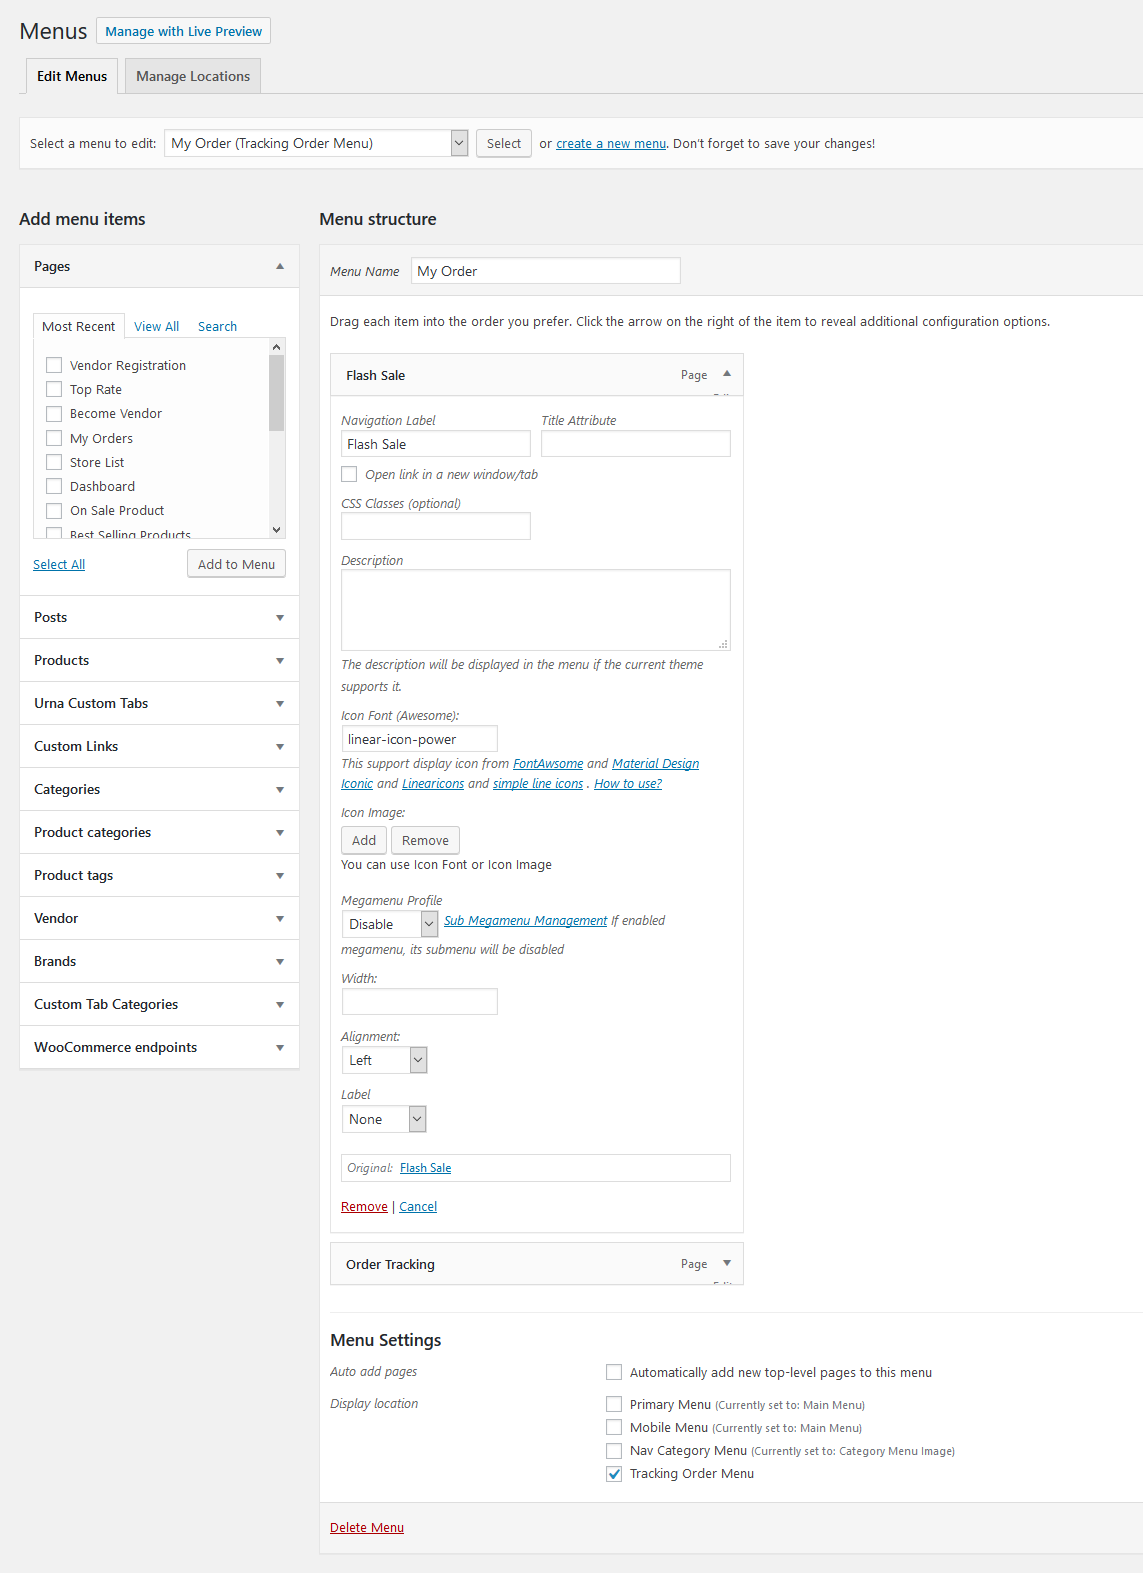Open the Sub Megamenu Management link

(526, 920)
